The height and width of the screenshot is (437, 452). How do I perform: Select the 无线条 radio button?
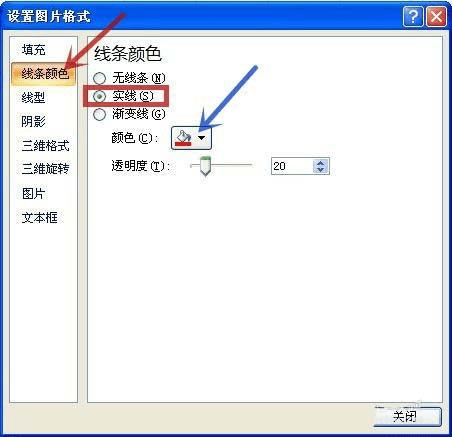coord(99,78)
